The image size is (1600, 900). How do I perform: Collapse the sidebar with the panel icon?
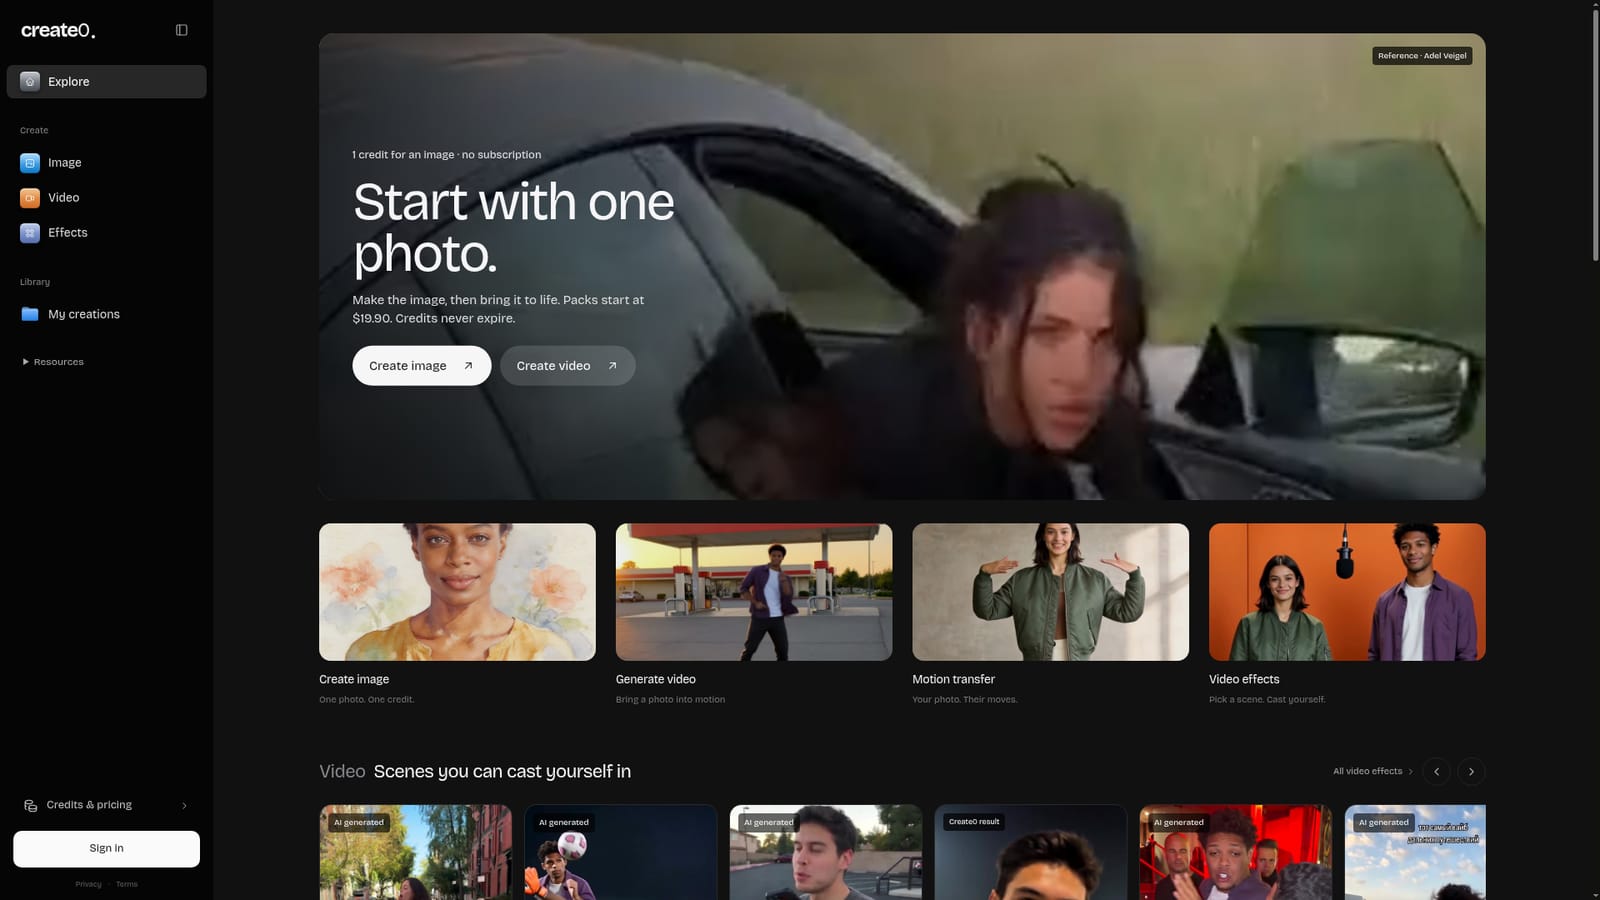tap(182, 30)
